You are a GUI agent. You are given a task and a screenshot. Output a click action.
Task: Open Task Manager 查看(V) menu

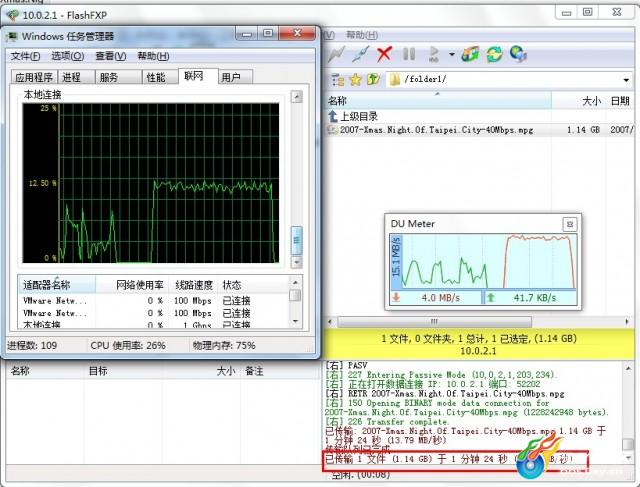[110, 56]
